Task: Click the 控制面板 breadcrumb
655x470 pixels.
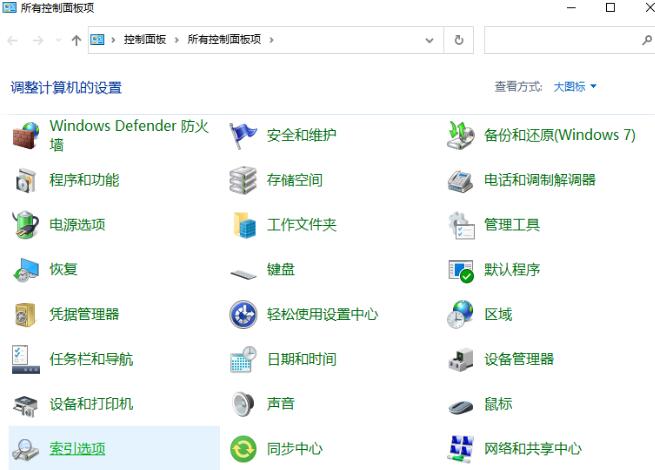Action: tap(145, 40)
